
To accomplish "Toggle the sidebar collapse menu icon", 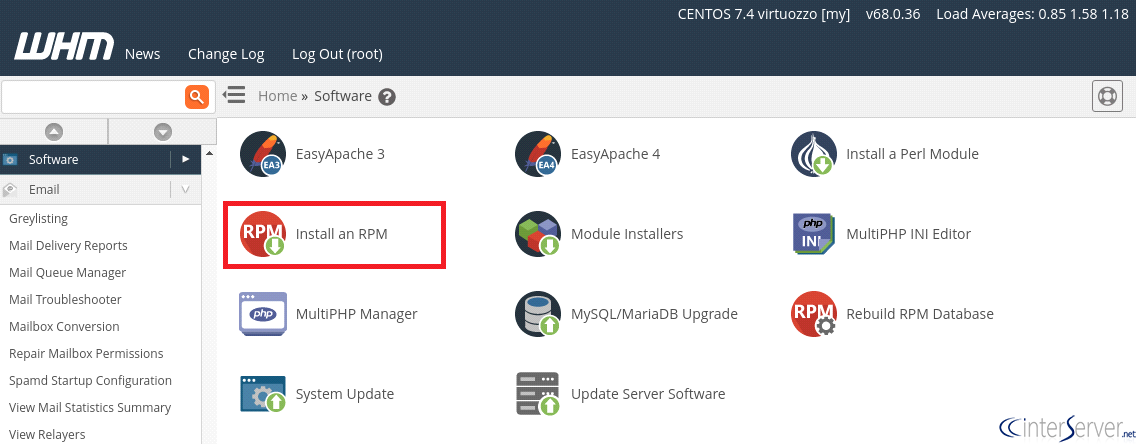I will coord(233,95).
